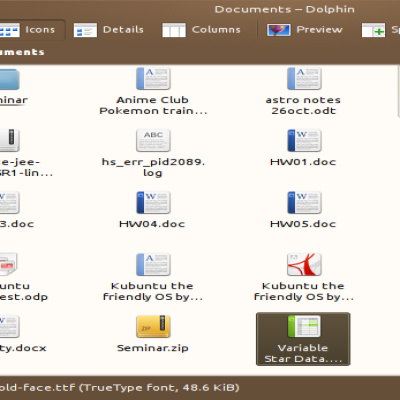Screen dimensions: 400x400
Task: Select the Kubuntu the friendly OS PDF icon
Action: (304, 264)
